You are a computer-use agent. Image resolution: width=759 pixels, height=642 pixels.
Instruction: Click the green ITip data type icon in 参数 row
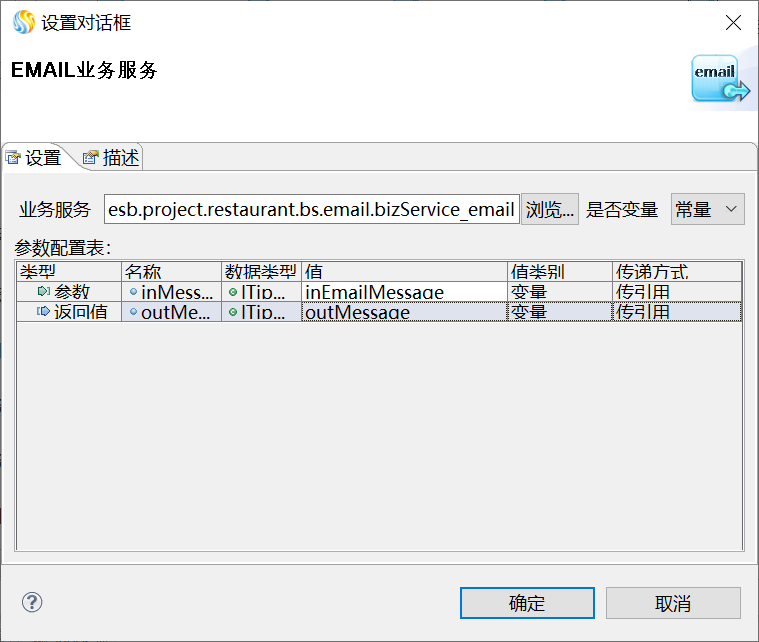[x=233, y=292]
